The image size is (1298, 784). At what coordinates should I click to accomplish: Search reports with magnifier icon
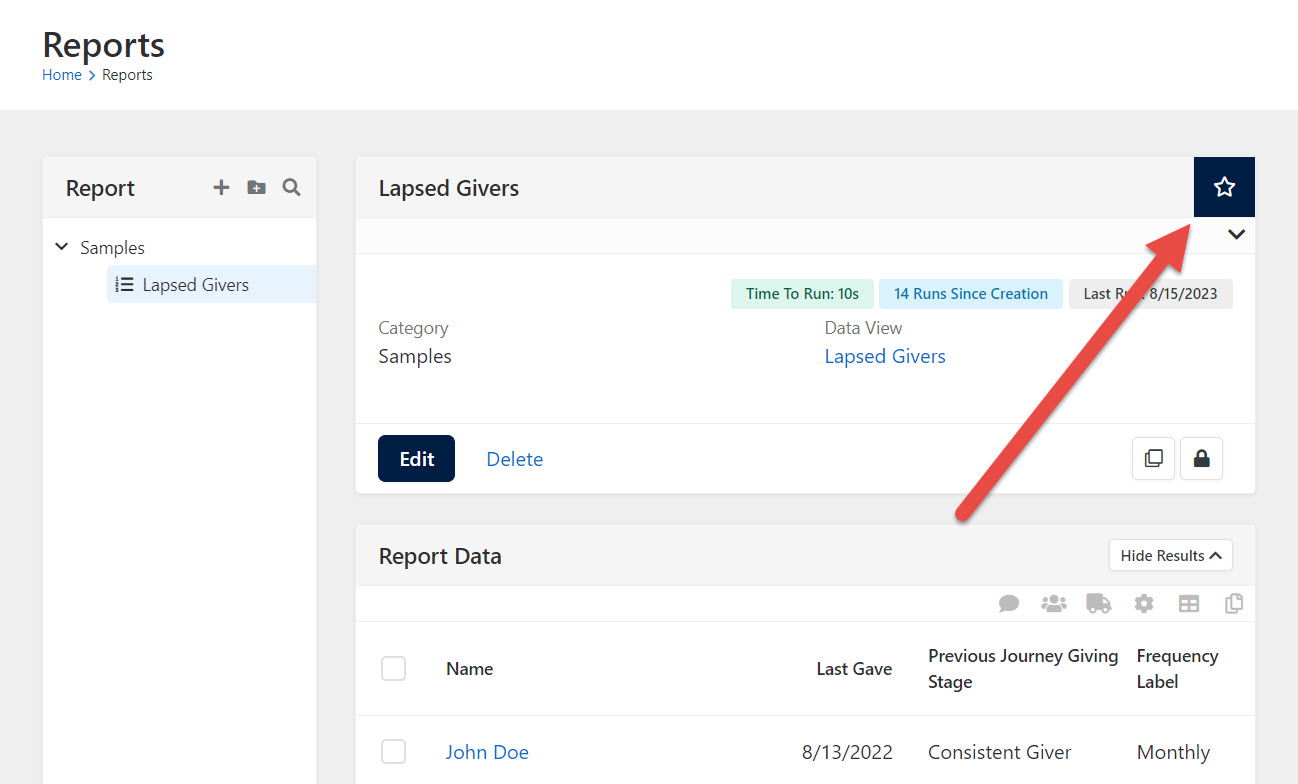pos(291,187)
